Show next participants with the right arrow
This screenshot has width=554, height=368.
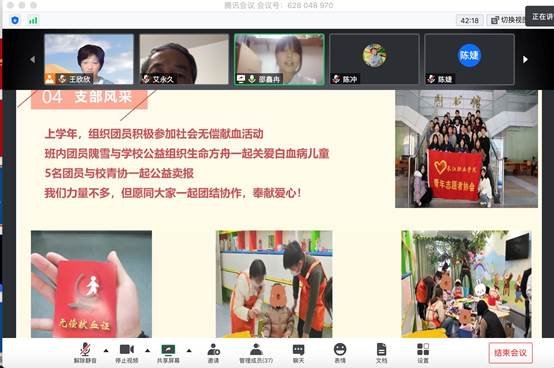(525, 59)
